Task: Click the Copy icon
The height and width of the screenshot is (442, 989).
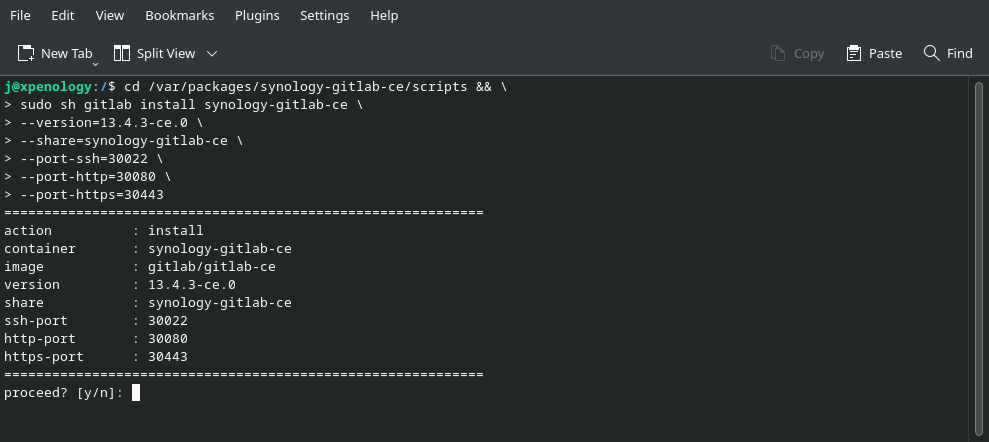Action: (778, 54)
